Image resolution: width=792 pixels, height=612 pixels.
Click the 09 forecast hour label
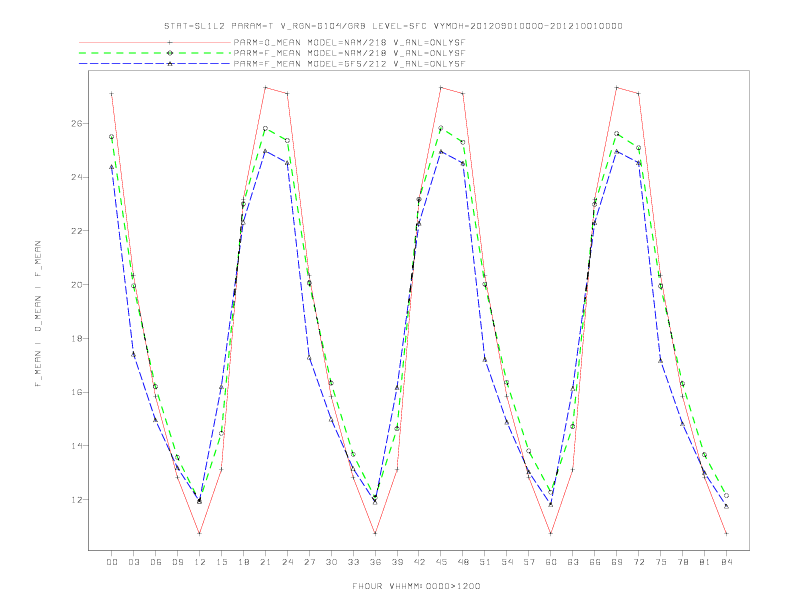[x=177, y=562]
